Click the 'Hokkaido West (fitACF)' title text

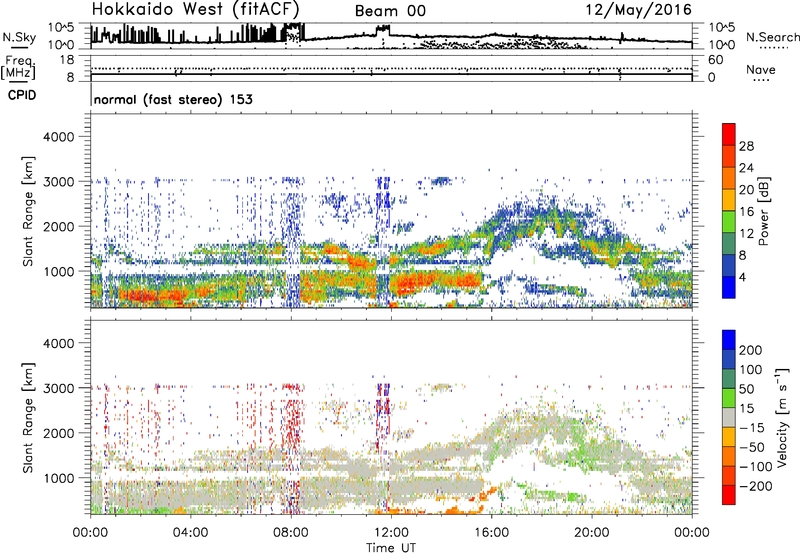point(195,10)
